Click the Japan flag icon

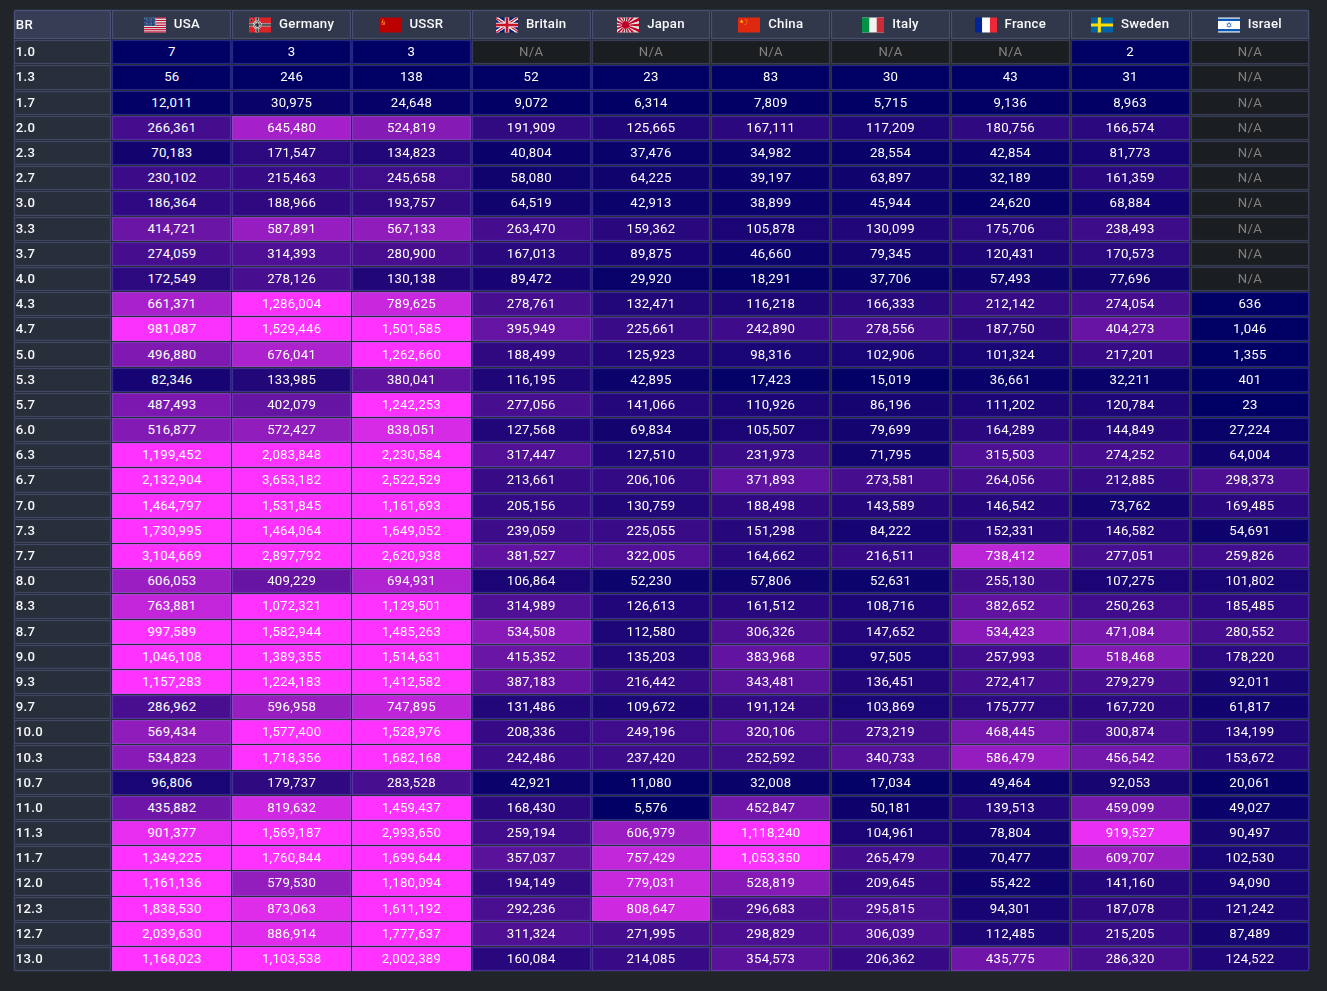[628, 24]
